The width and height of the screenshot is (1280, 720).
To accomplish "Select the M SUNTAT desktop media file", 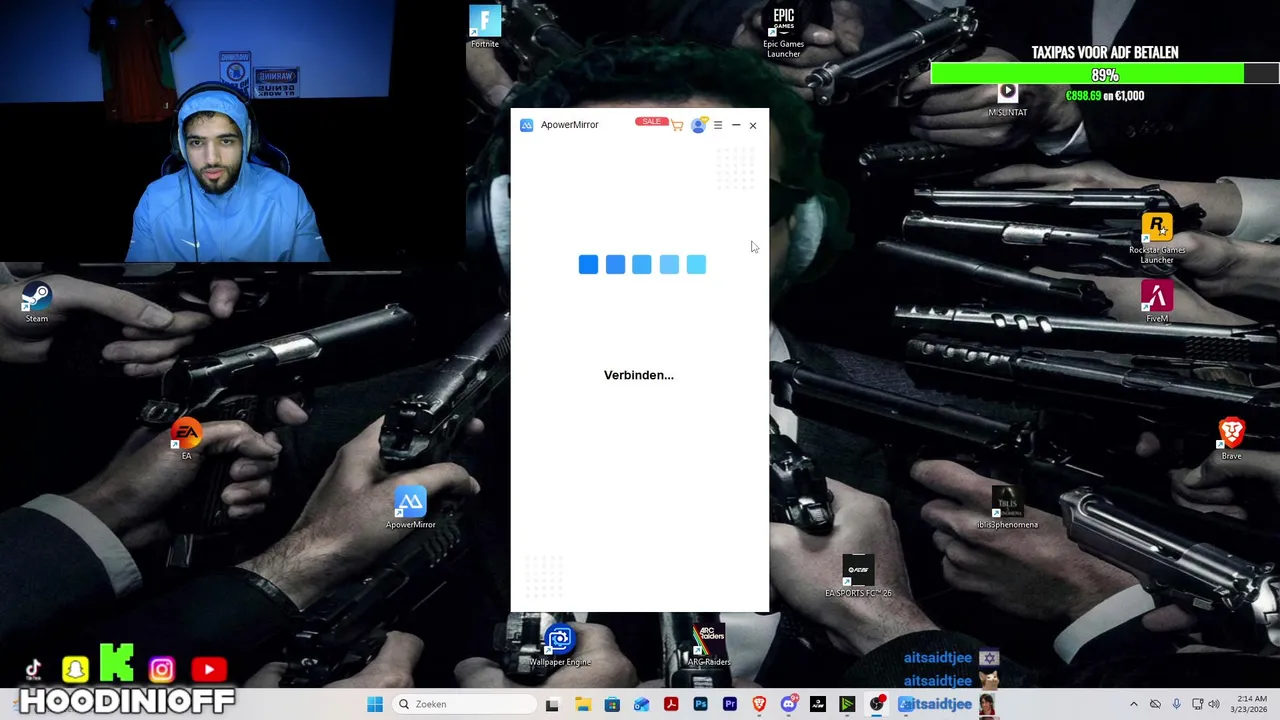I will [x=1007, y=98].
